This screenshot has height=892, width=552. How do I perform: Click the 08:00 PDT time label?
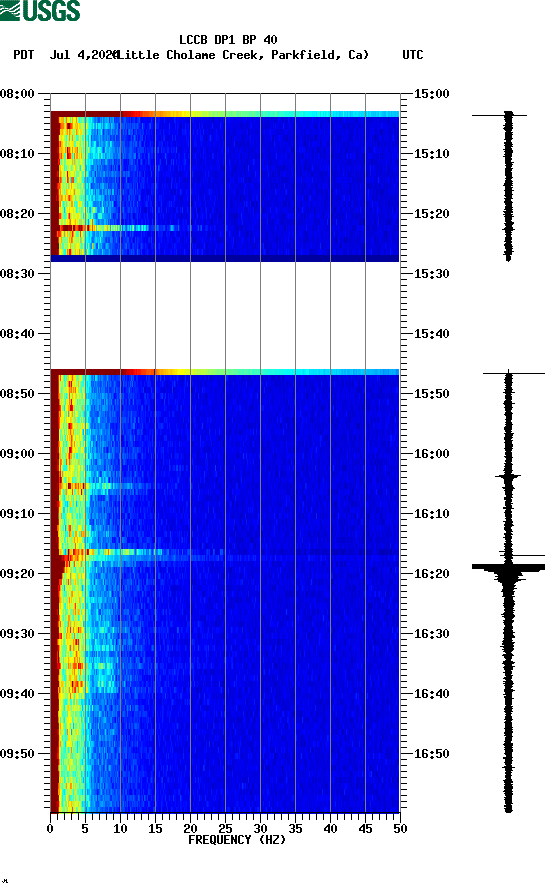pos(18,94)
